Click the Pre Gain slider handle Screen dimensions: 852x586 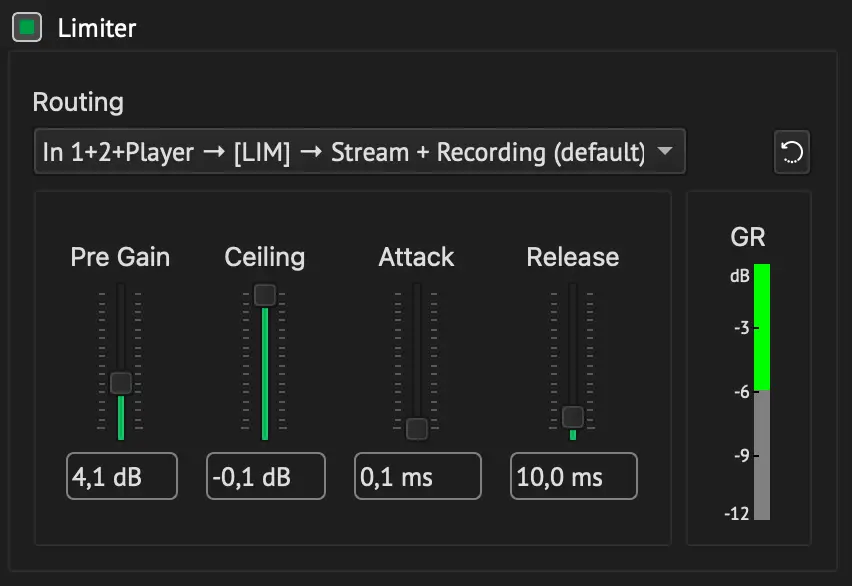coord(121,383)
